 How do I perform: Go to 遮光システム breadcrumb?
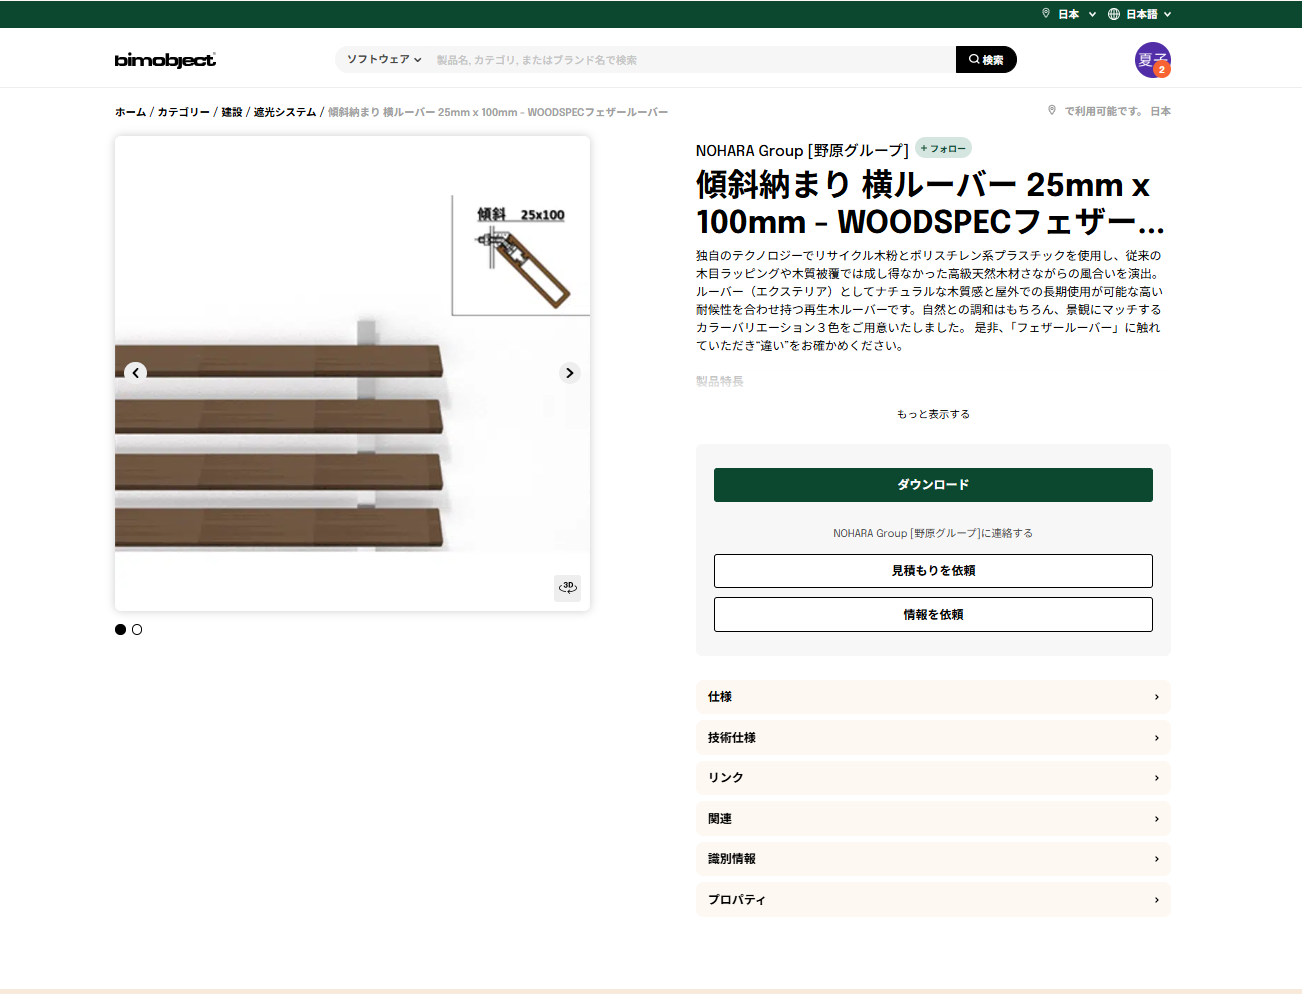[284, 112]
